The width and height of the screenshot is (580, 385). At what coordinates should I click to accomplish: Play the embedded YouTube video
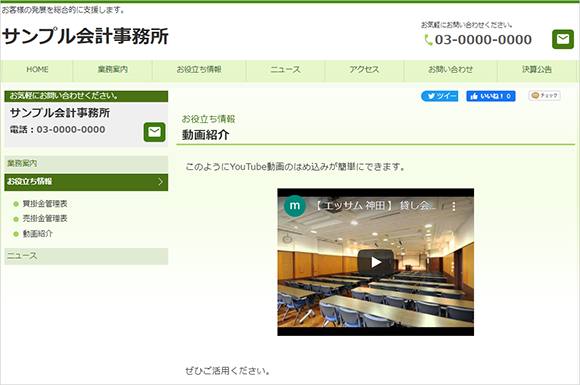coord(375,262)
